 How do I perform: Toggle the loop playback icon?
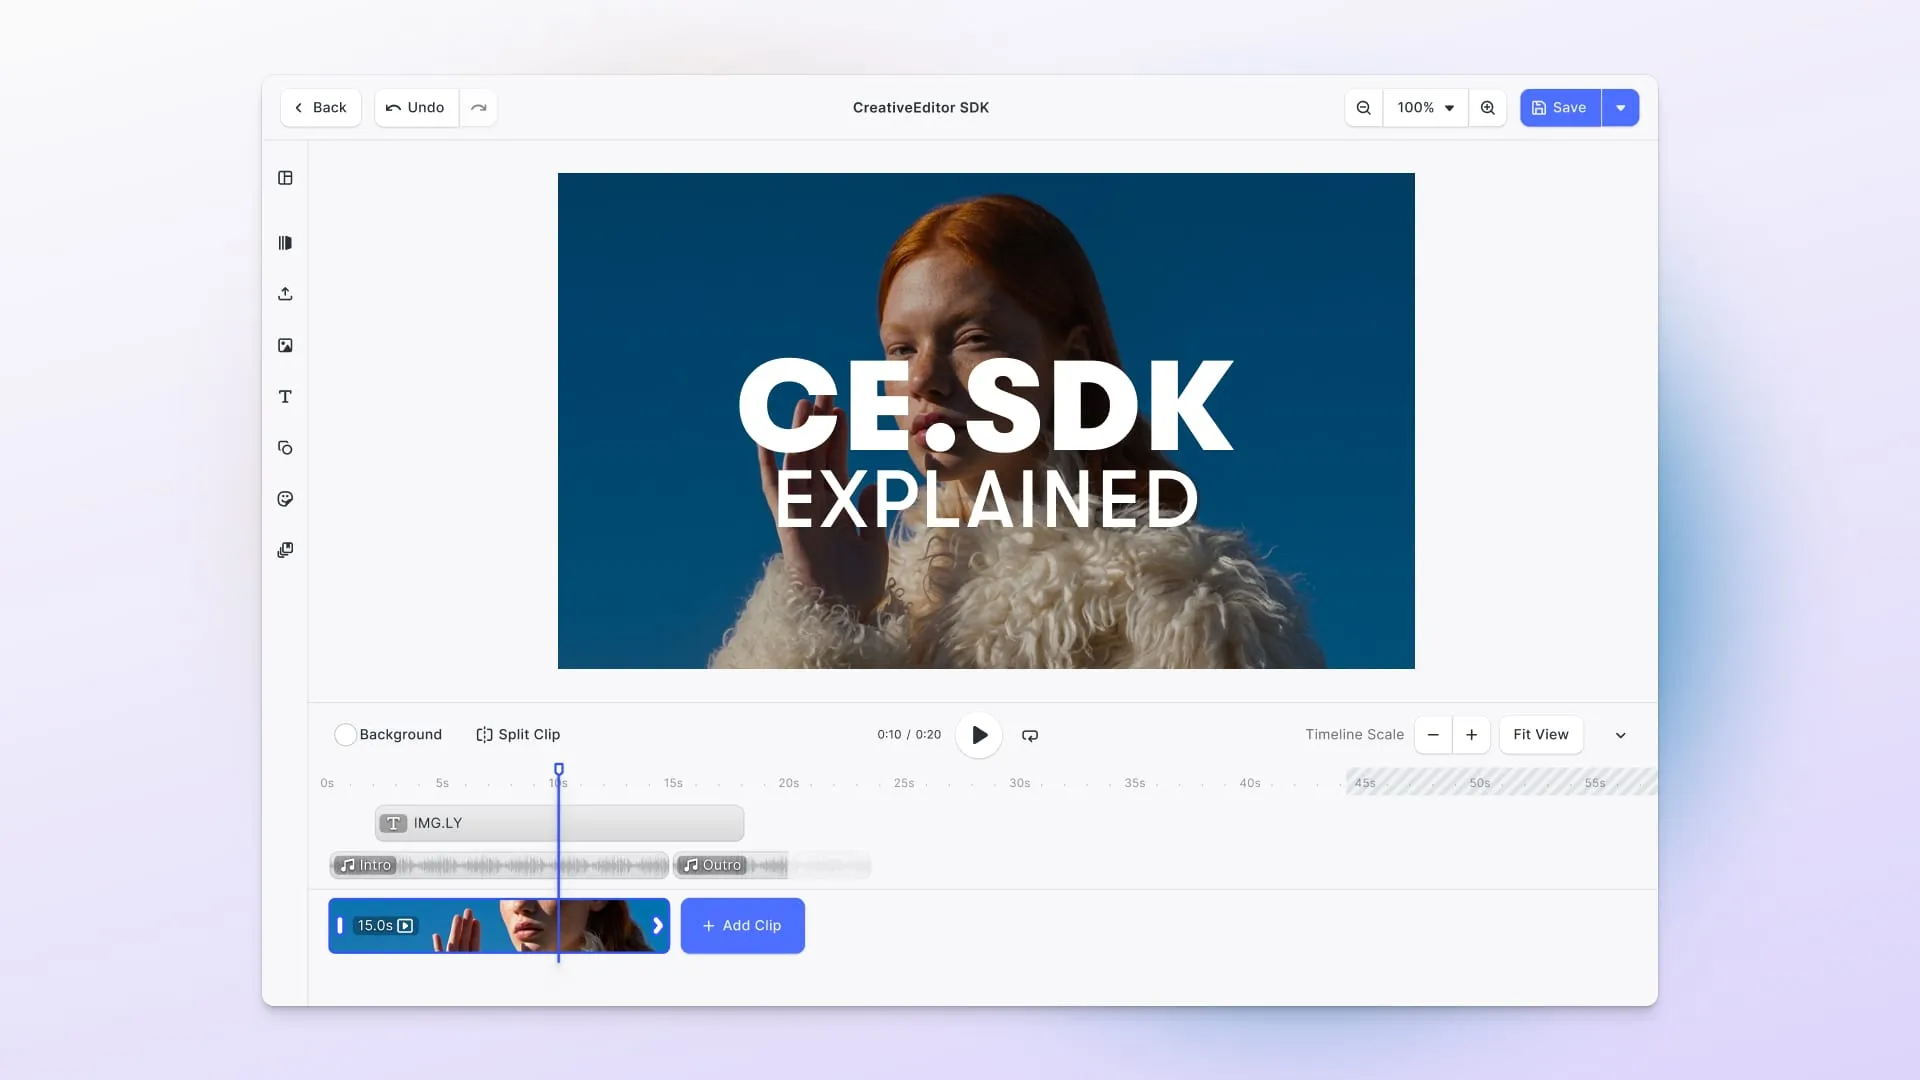(1030, 735)
